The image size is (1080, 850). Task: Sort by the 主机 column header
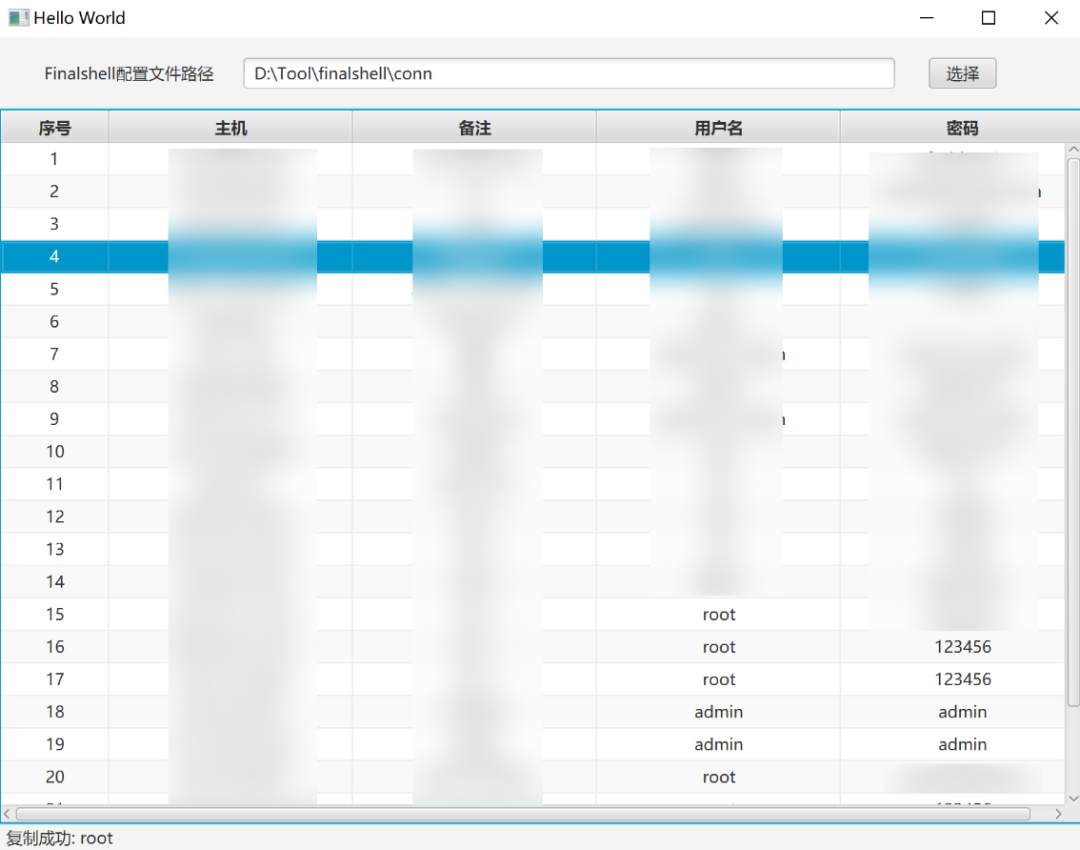click(231, 128)
